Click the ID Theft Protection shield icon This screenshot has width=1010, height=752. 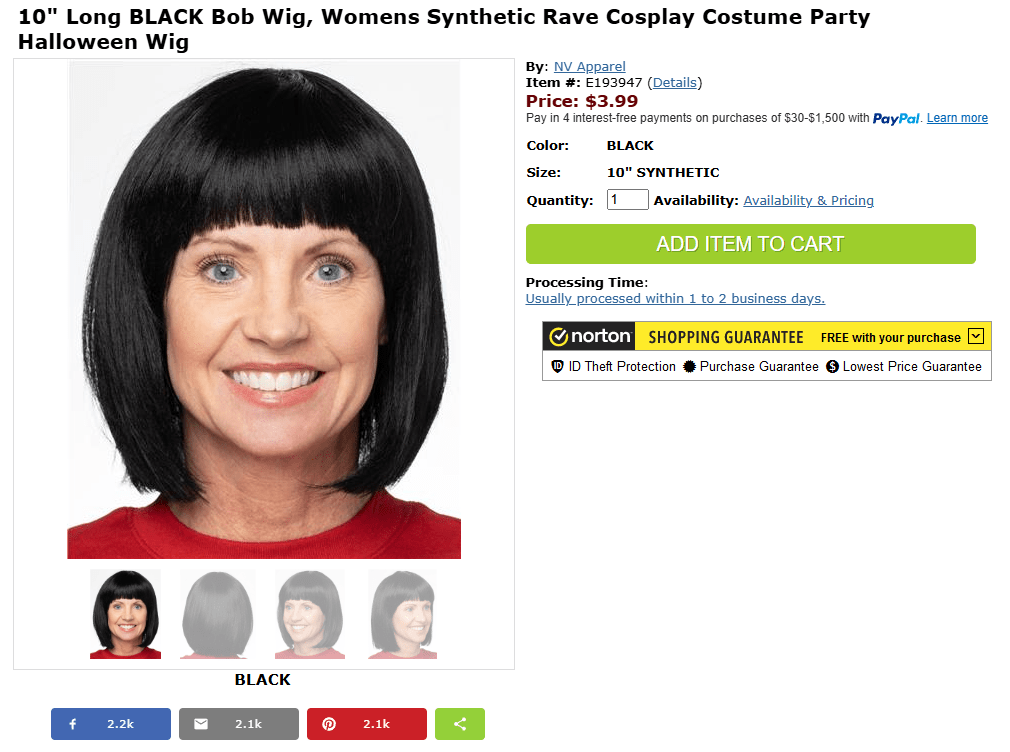558,367
